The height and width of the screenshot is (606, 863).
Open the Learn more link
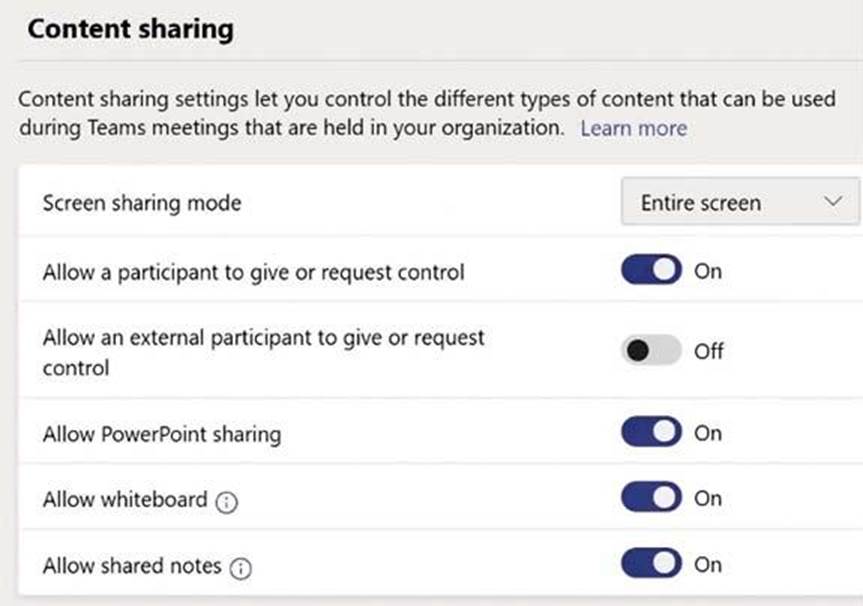click(x=633, y=128)
